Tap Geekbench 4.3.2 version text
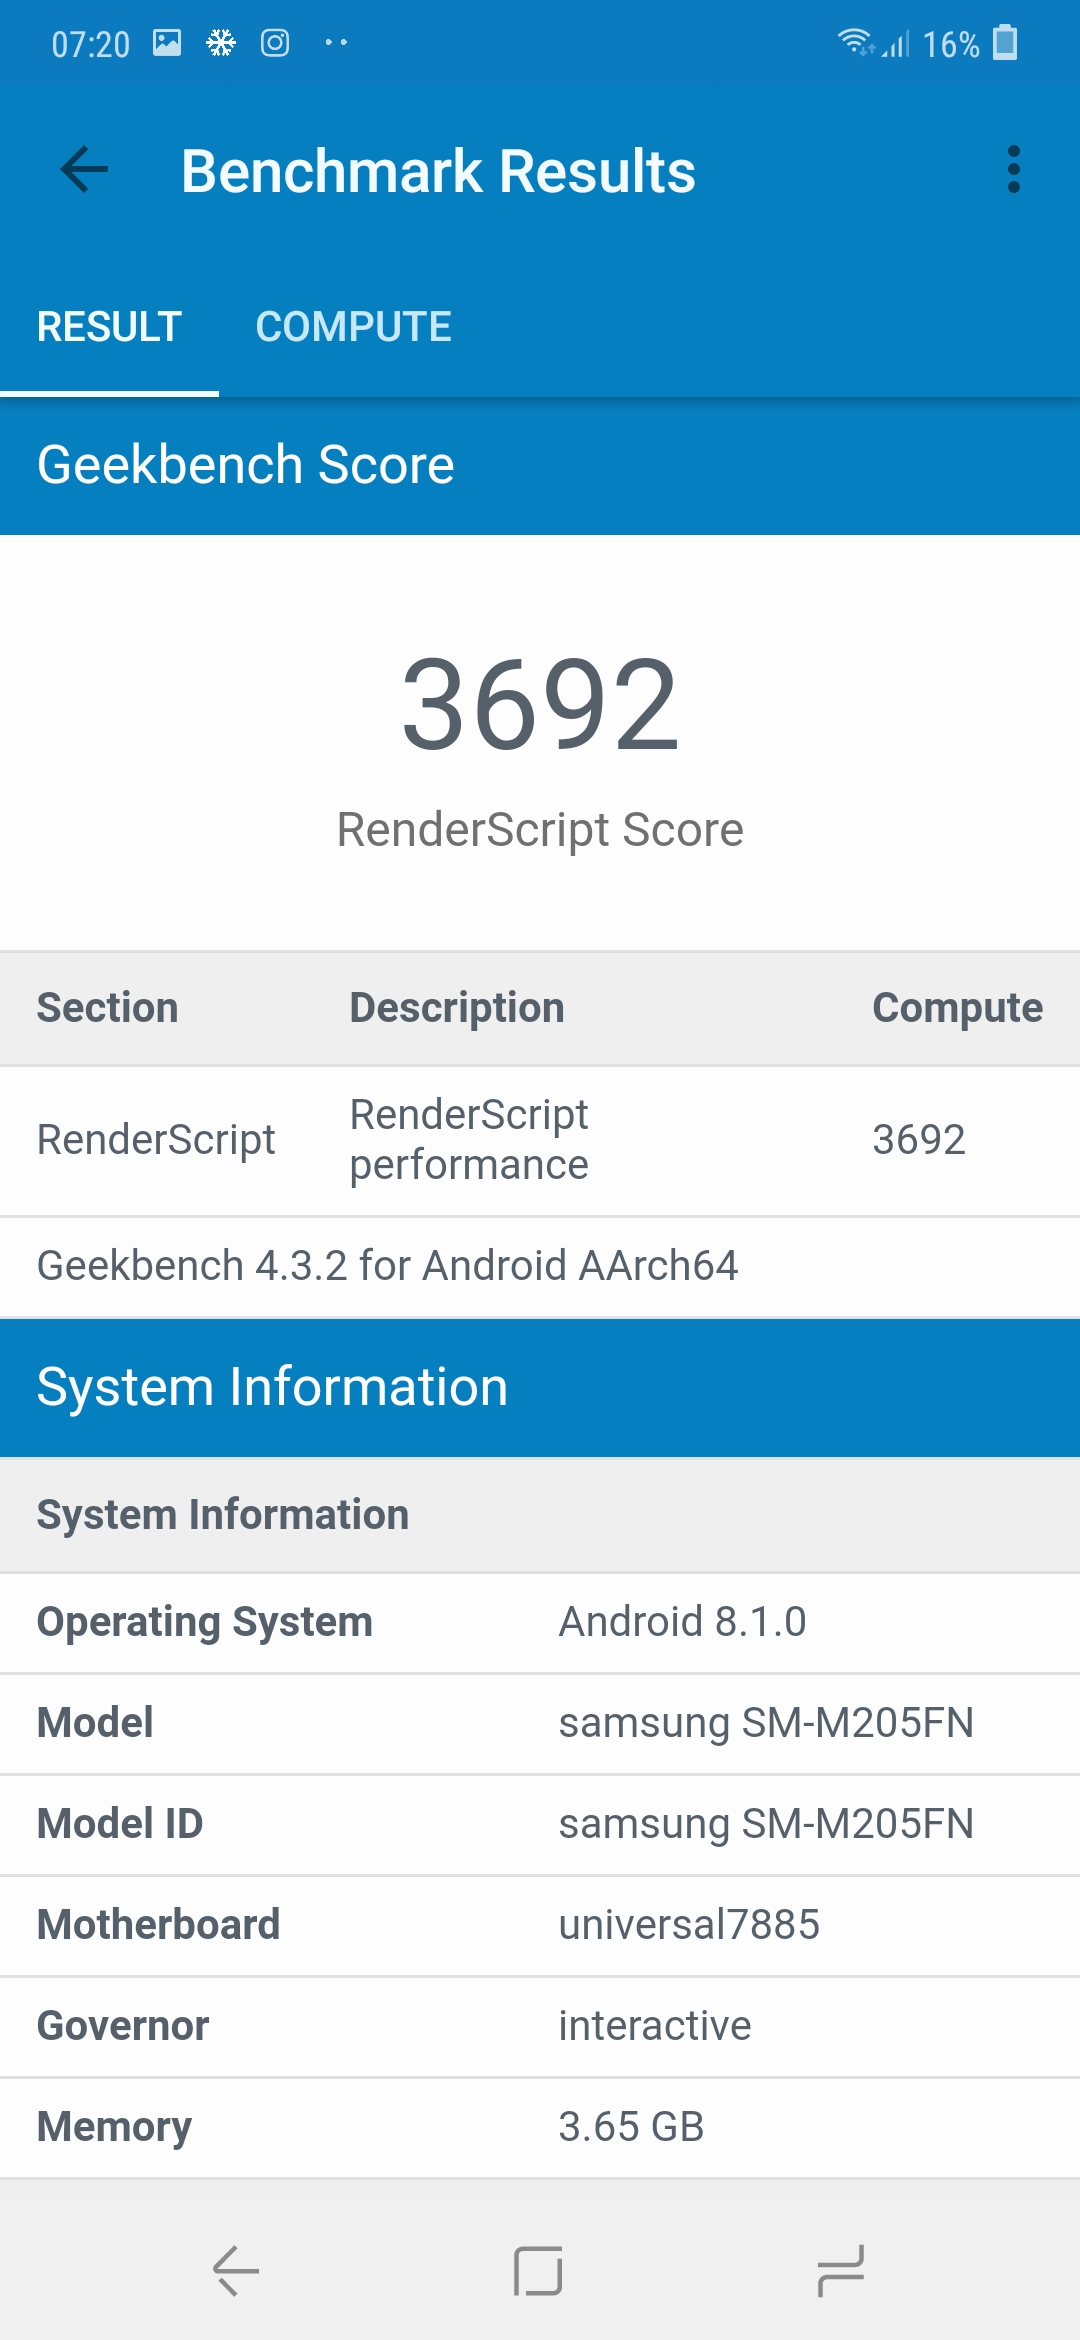The height and width of the screenshot is (2340, 1080). pos(388,1266)
